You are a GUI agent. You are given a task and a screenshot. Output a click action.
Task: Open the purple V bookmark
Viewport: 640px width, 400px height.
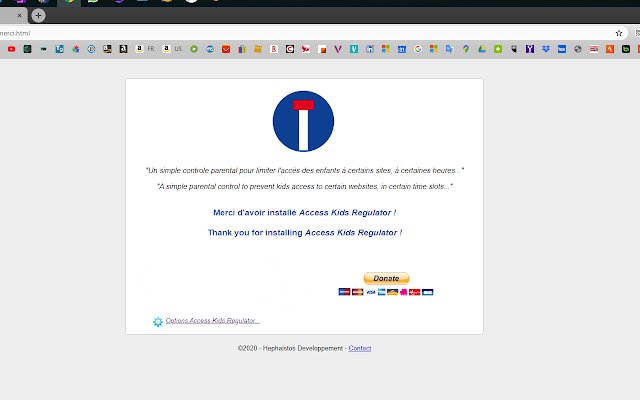(x=338, y=49)
